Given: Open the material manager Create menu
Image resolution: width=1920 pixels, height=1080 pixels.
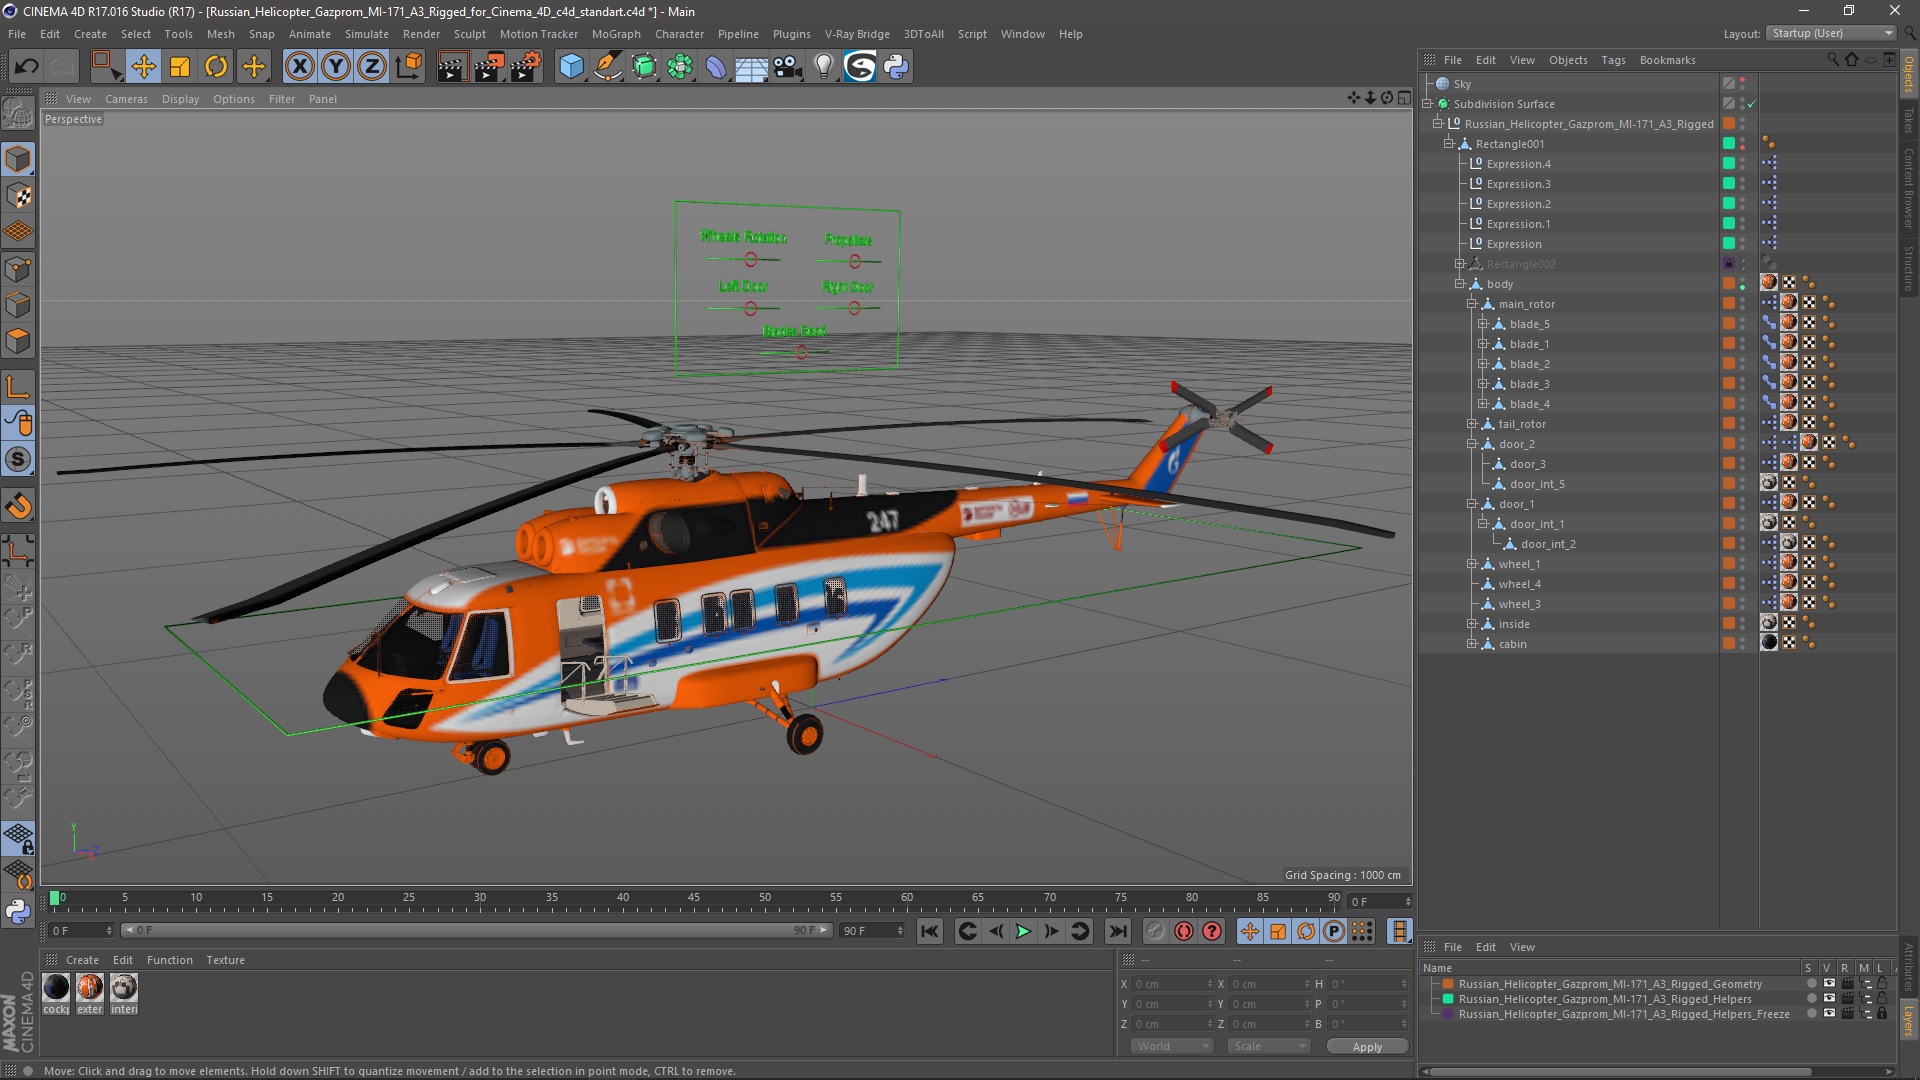Looking at the screenshot, I should (82, 960).
